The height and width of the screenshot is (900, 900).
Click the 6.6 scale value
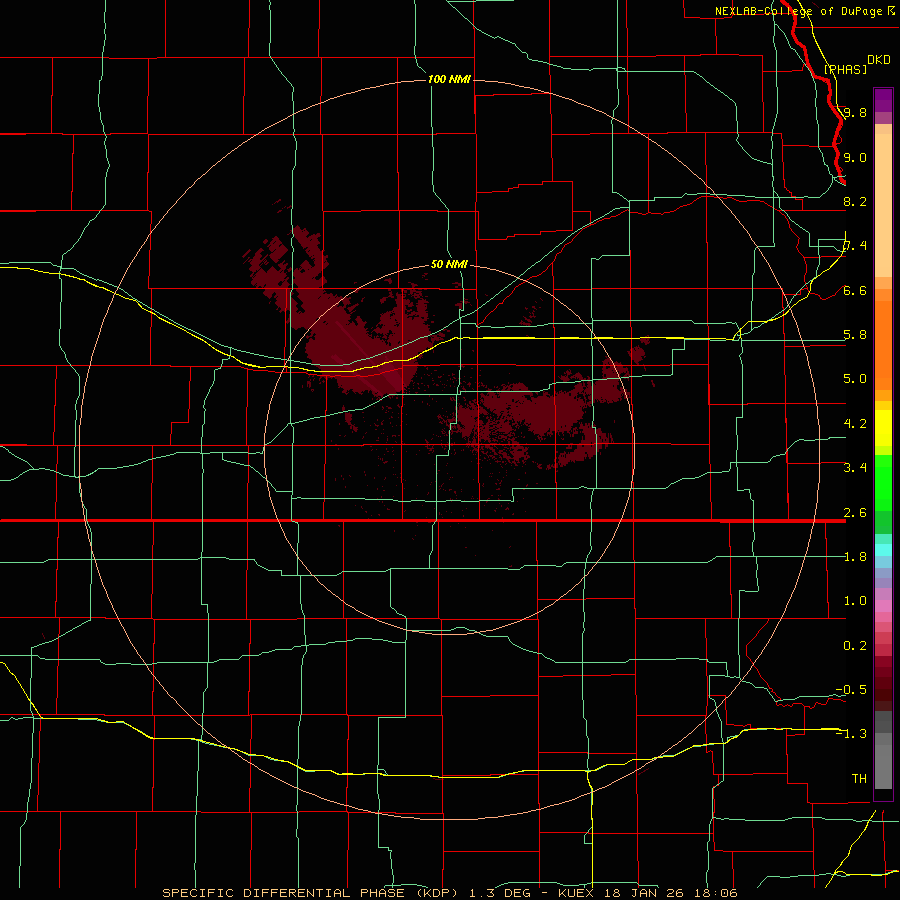click(x=855, y=290)
